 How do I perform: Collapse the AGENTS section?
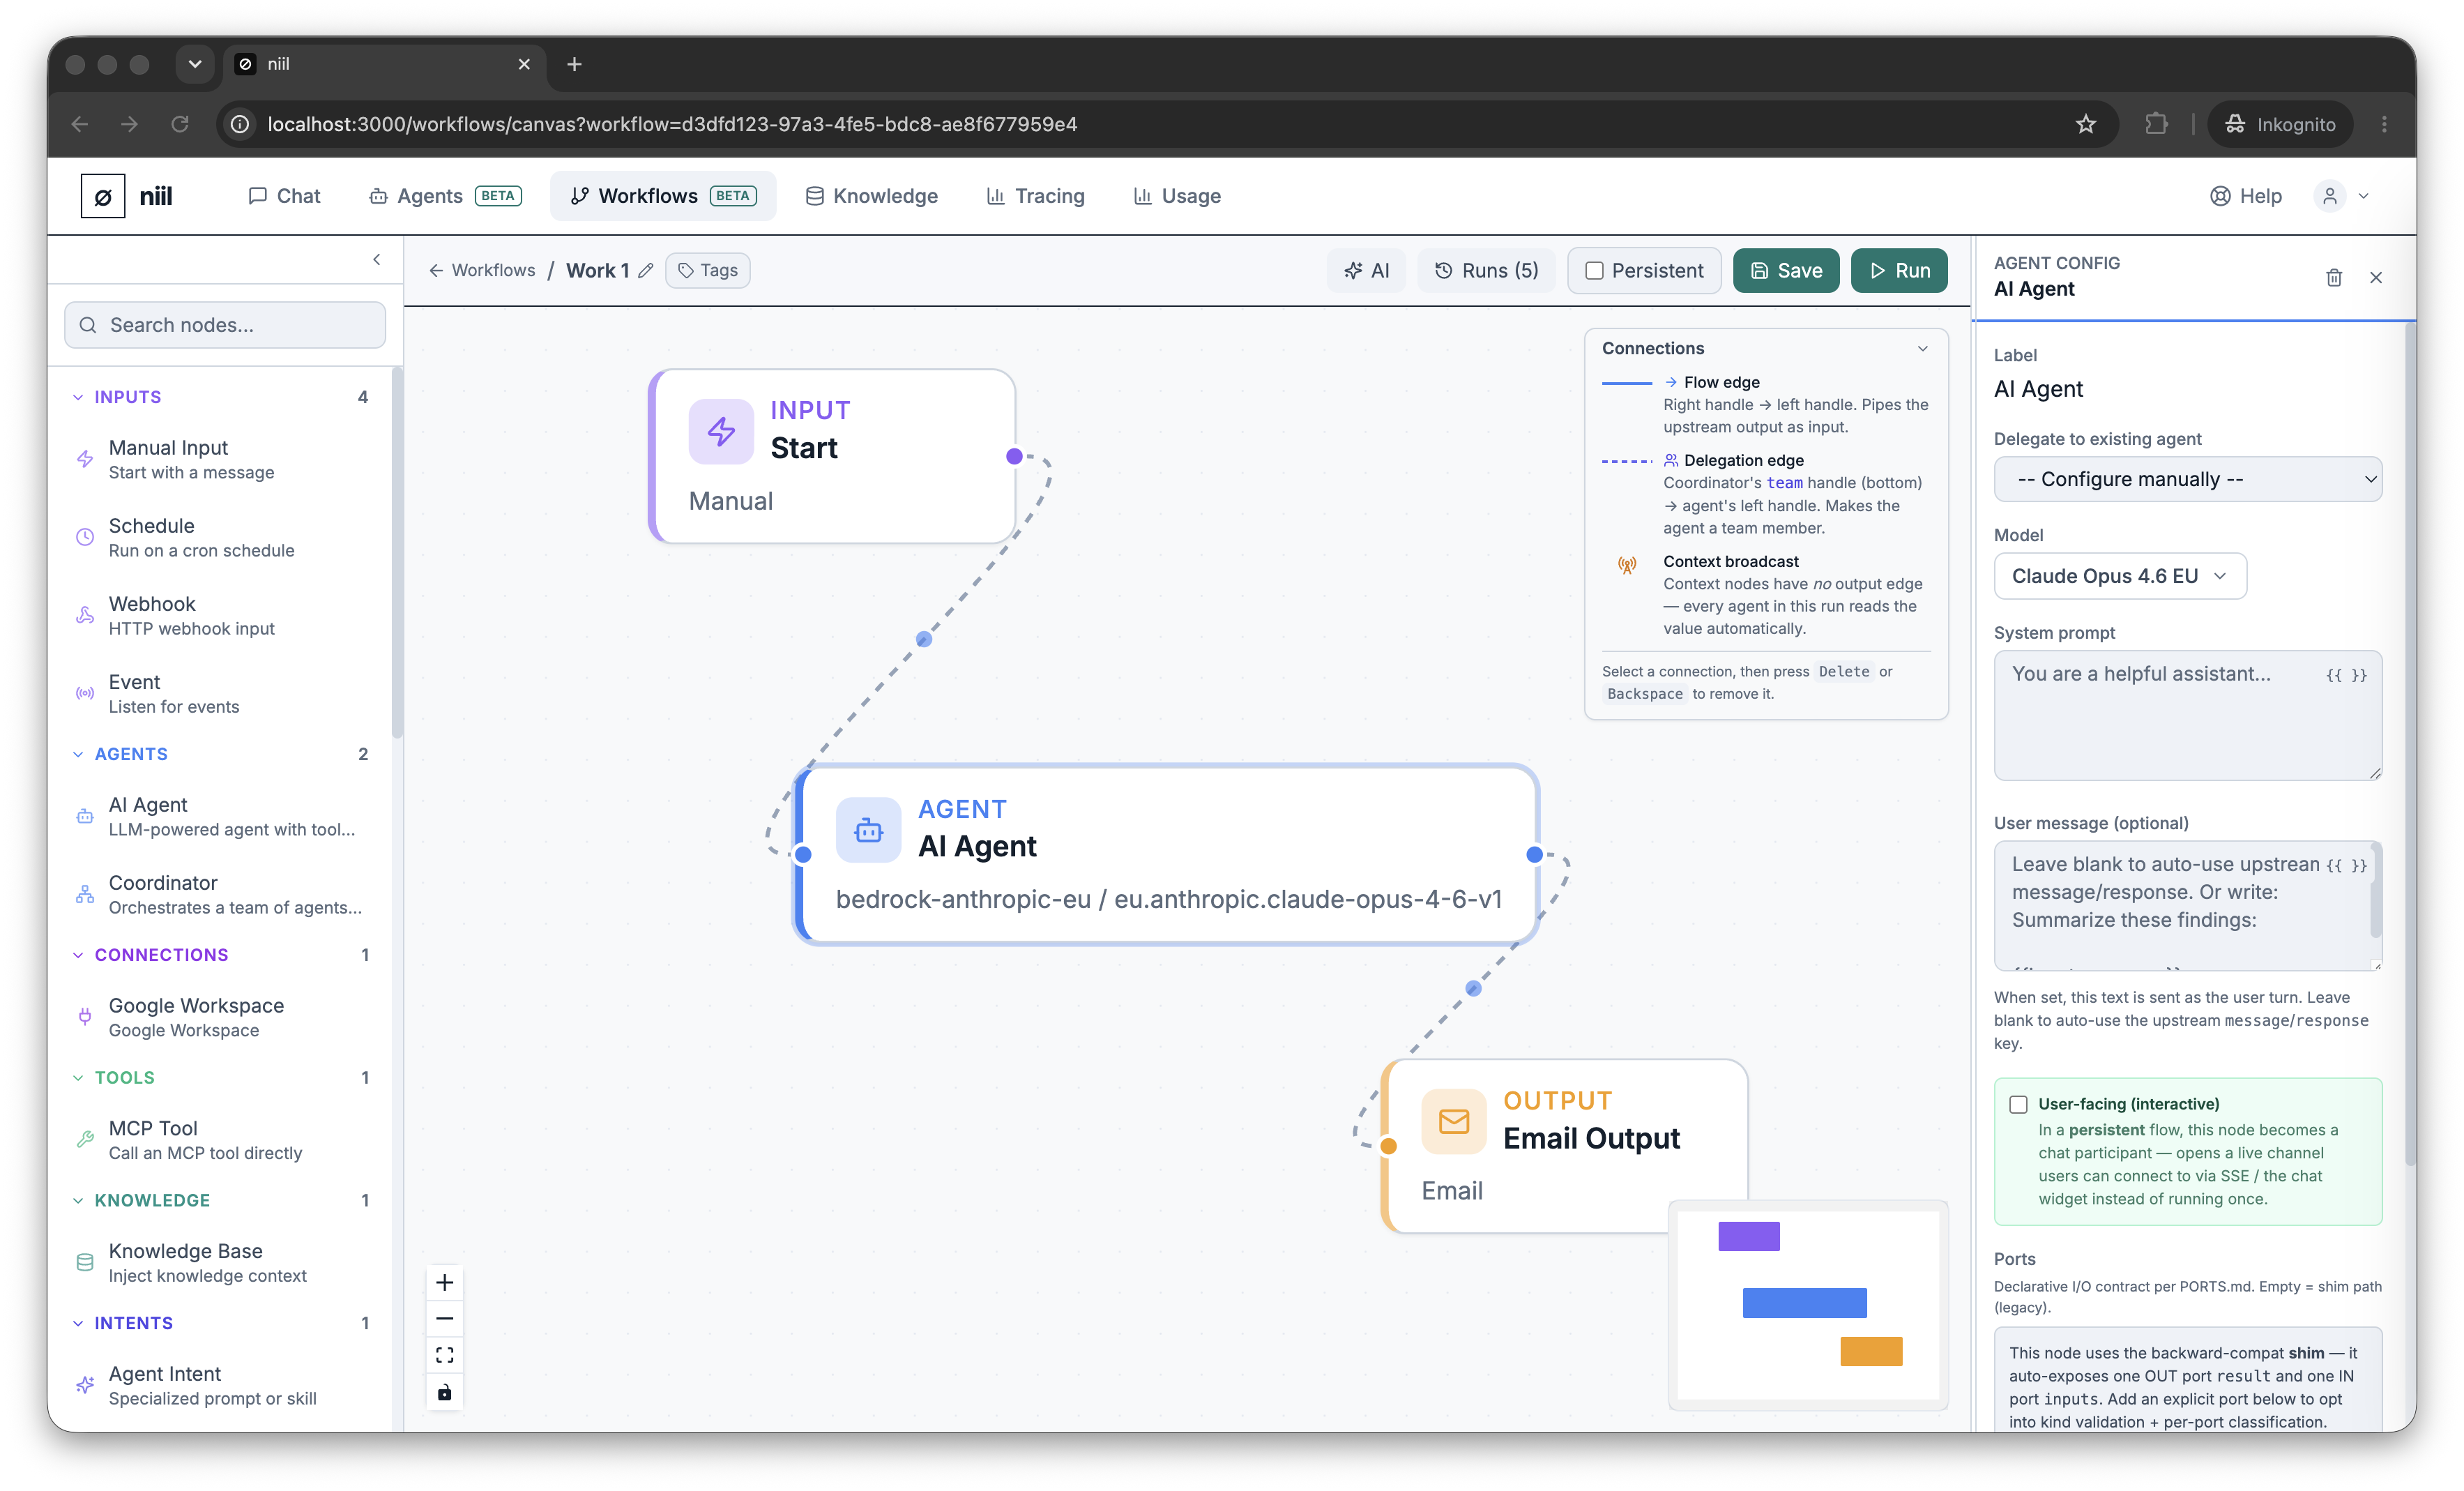tap(78, 754)
